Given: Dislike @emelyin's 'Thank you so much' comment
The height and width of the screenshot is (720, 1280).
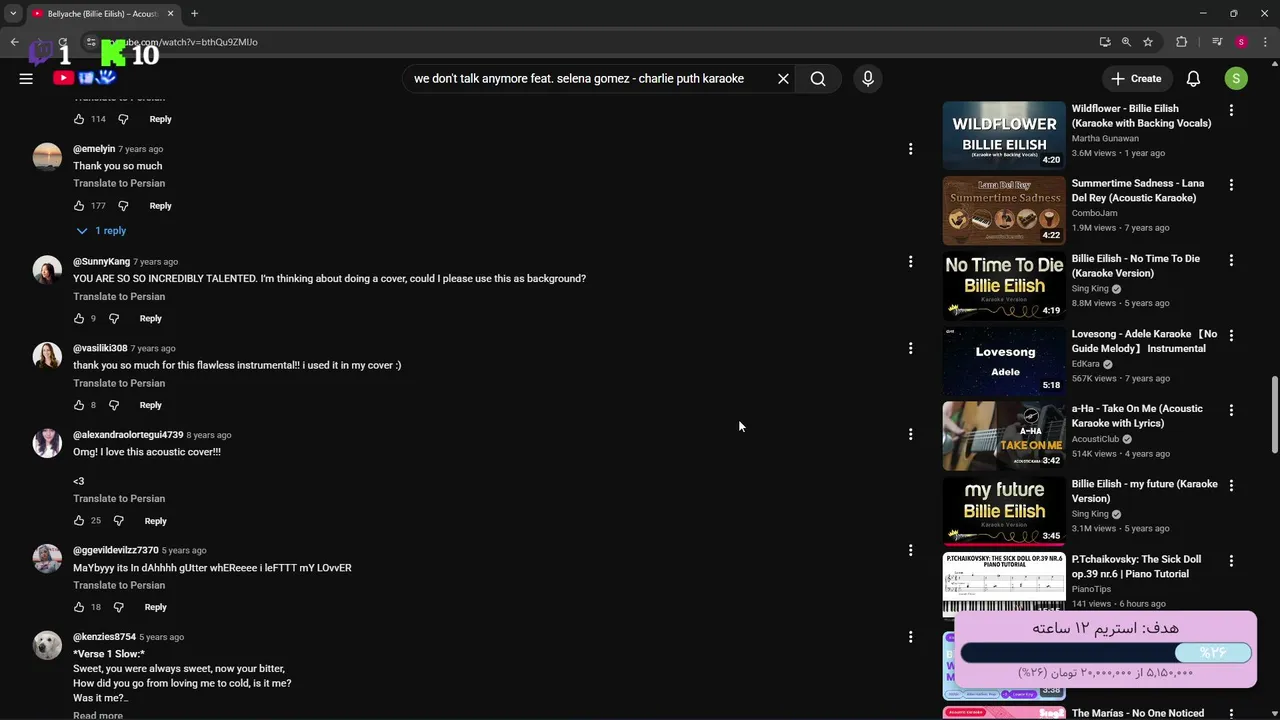Looking at the screenshot, I should click(123, 205).
